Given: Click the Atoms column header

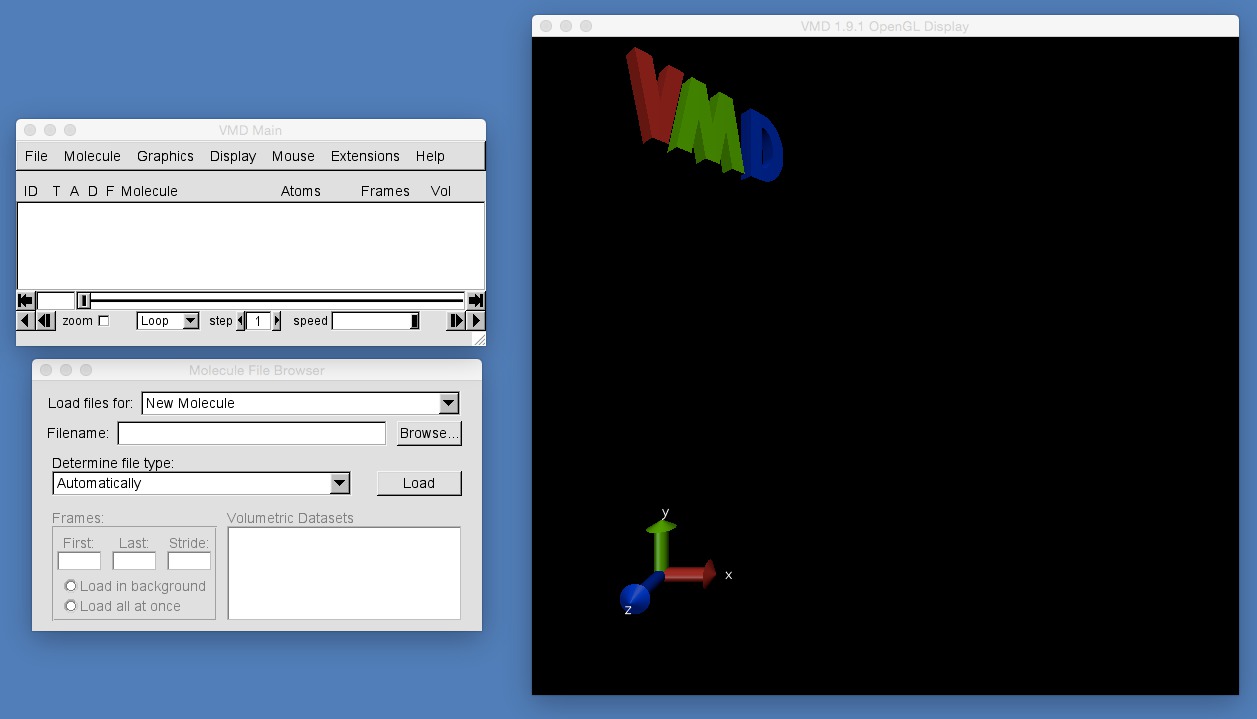Looking at the screenshot, I should point(301,191).
